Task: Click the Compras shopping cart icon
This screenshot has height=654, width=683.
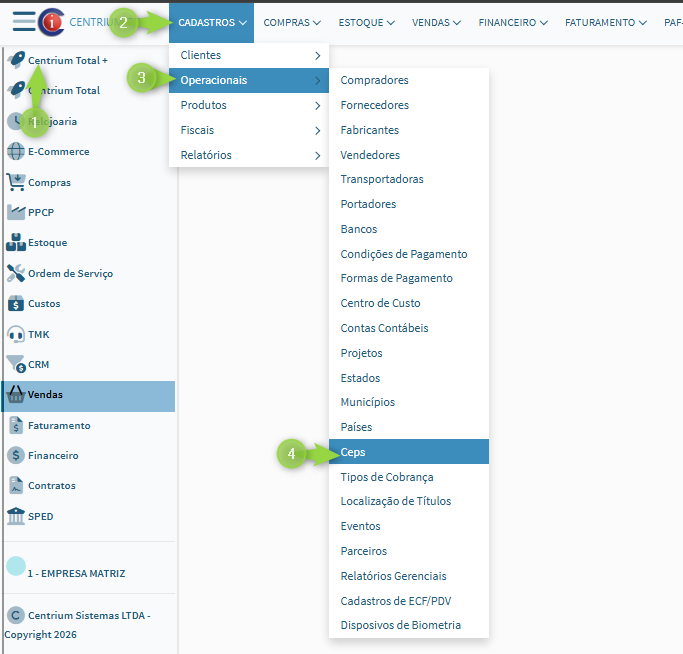Action: tap(15, 182)
